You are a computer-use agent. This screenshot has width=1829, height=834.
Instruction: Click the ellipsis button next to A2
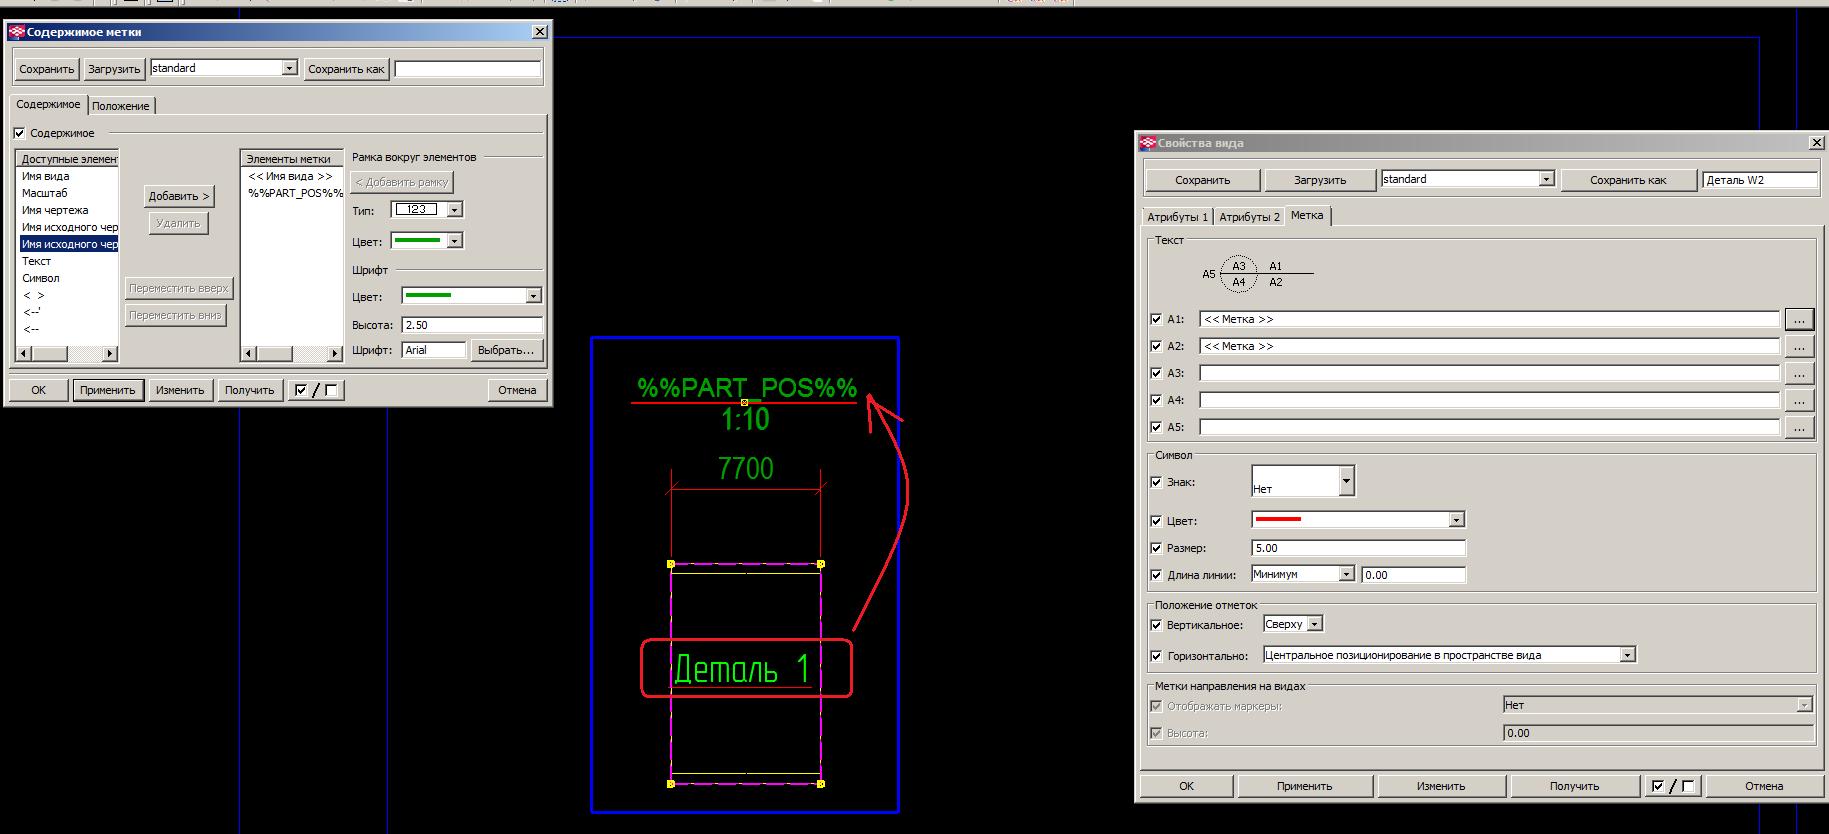coord(1799,347)
